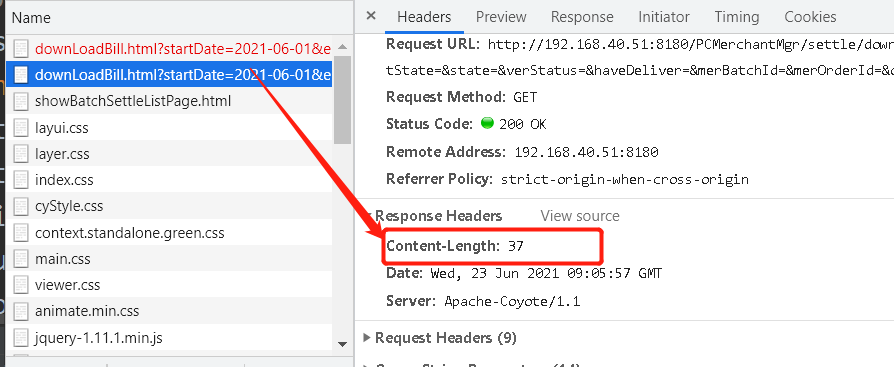This screenshot has width=894, height=367.
Task: Click file icon for jquery-1.11.1.min.js
Action: pyautogui.click(x=21, y=337)
